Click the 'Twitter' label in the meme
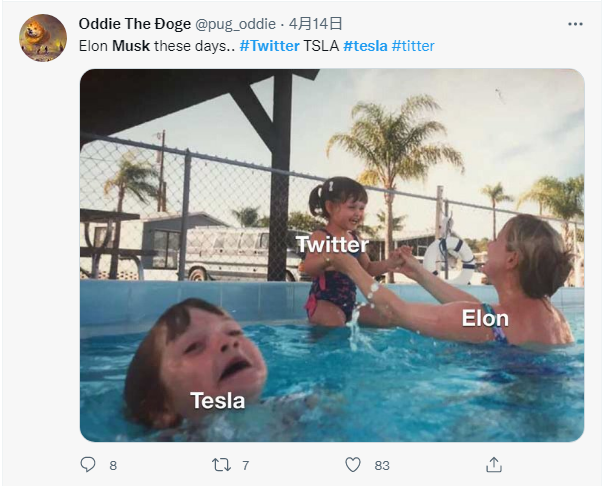Viewport: 602px width, 486px height. 332,244
